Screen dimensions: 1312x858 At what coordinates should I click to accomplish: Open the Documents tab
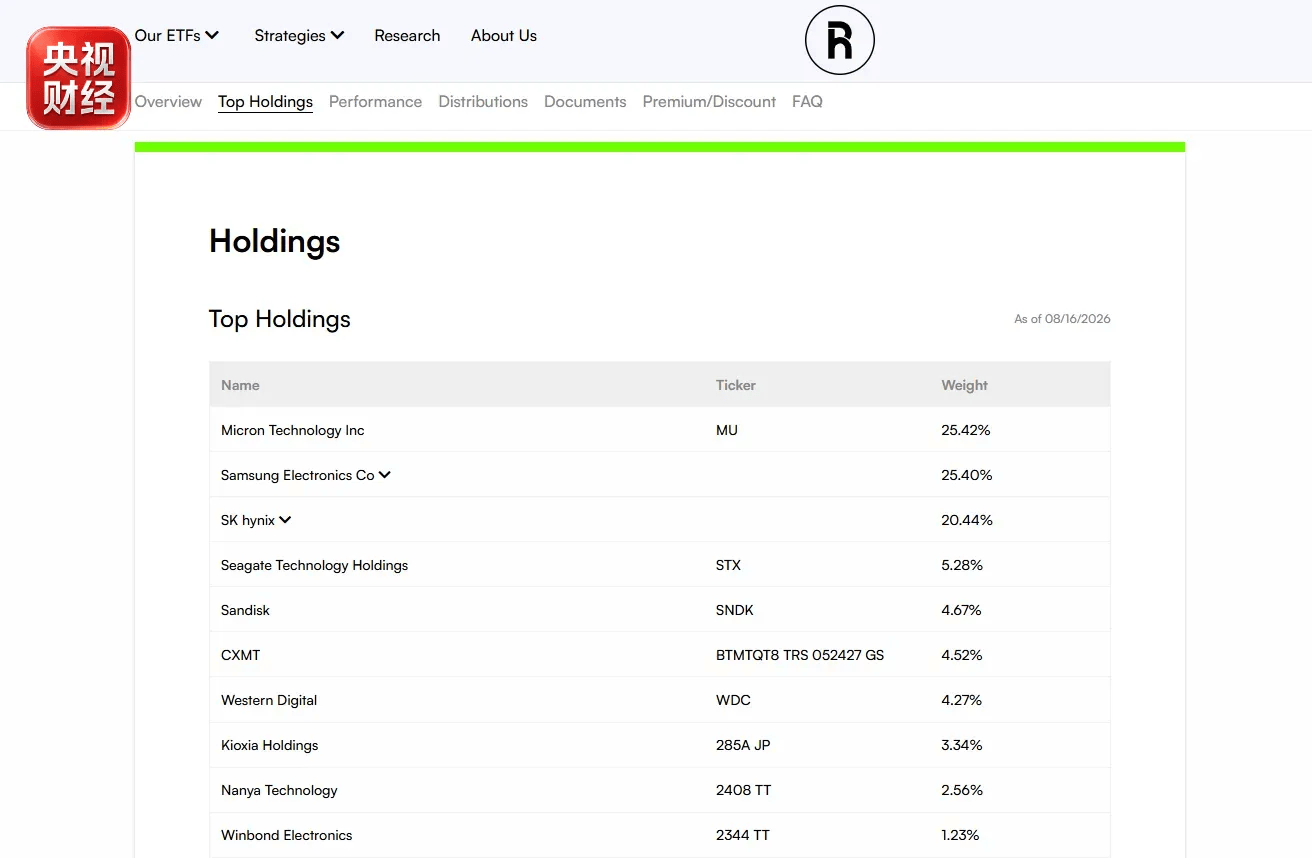point(585,101)
